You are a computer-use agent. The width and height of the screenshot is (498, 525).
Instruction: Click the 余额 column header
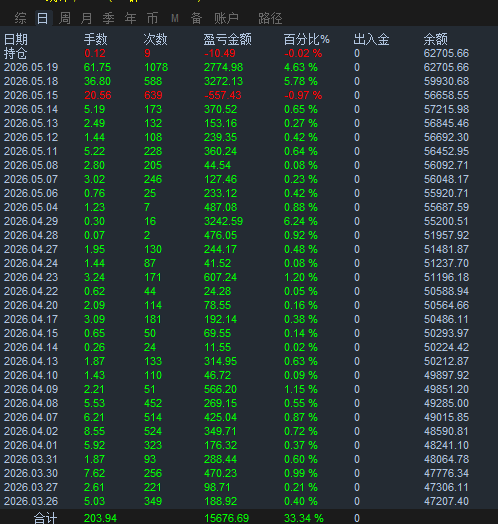[x=436, y=40]
